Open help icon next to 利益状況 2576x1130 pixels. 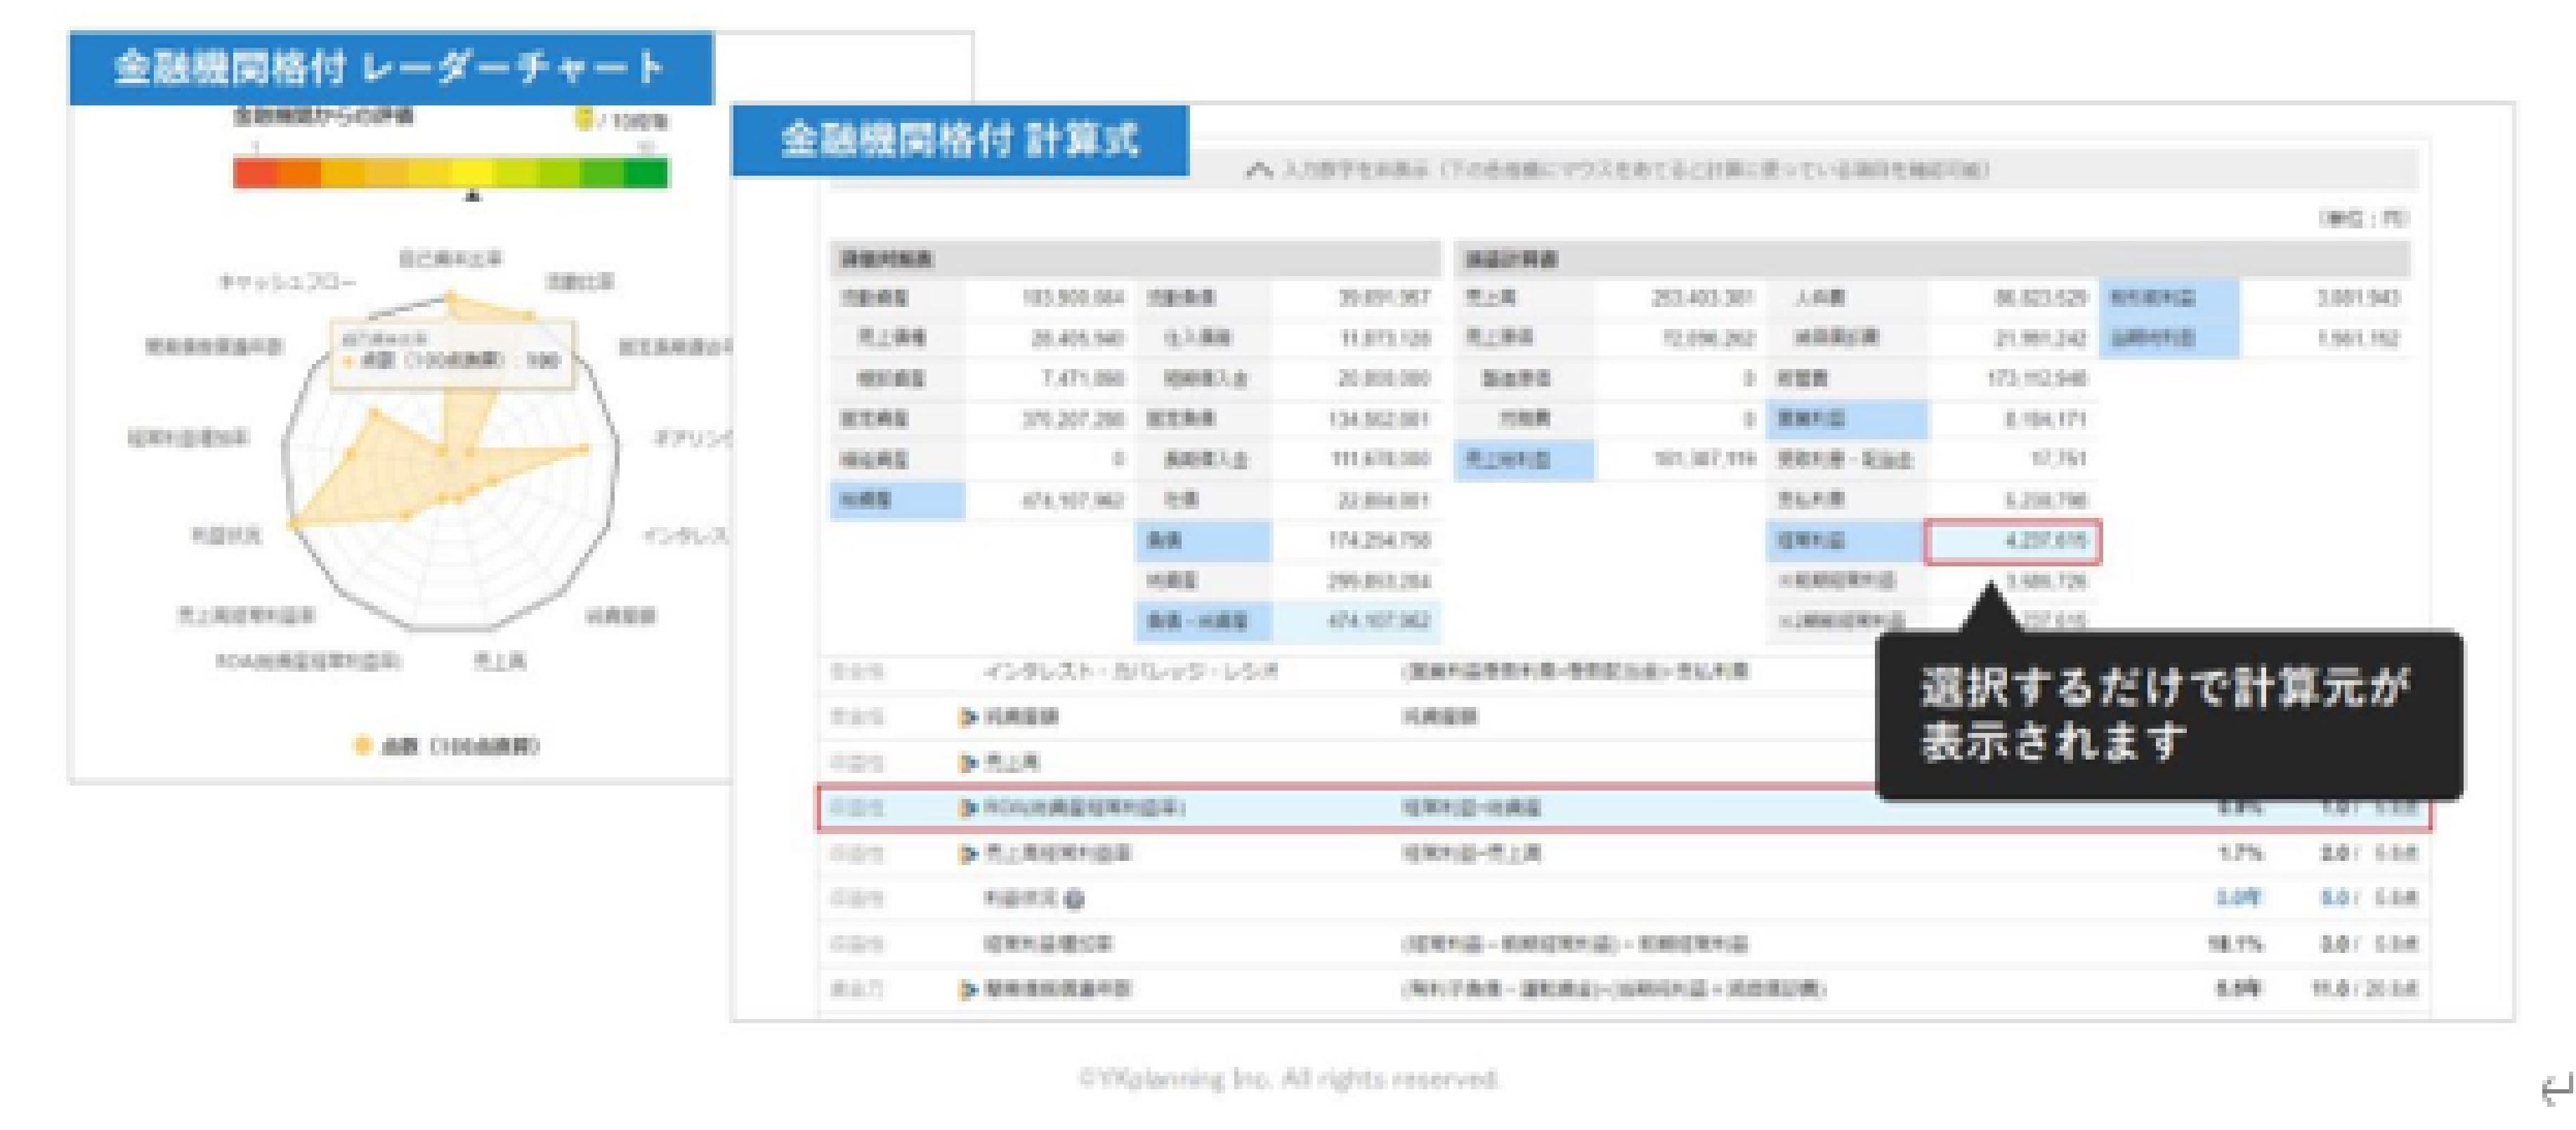click(1074, 899)
